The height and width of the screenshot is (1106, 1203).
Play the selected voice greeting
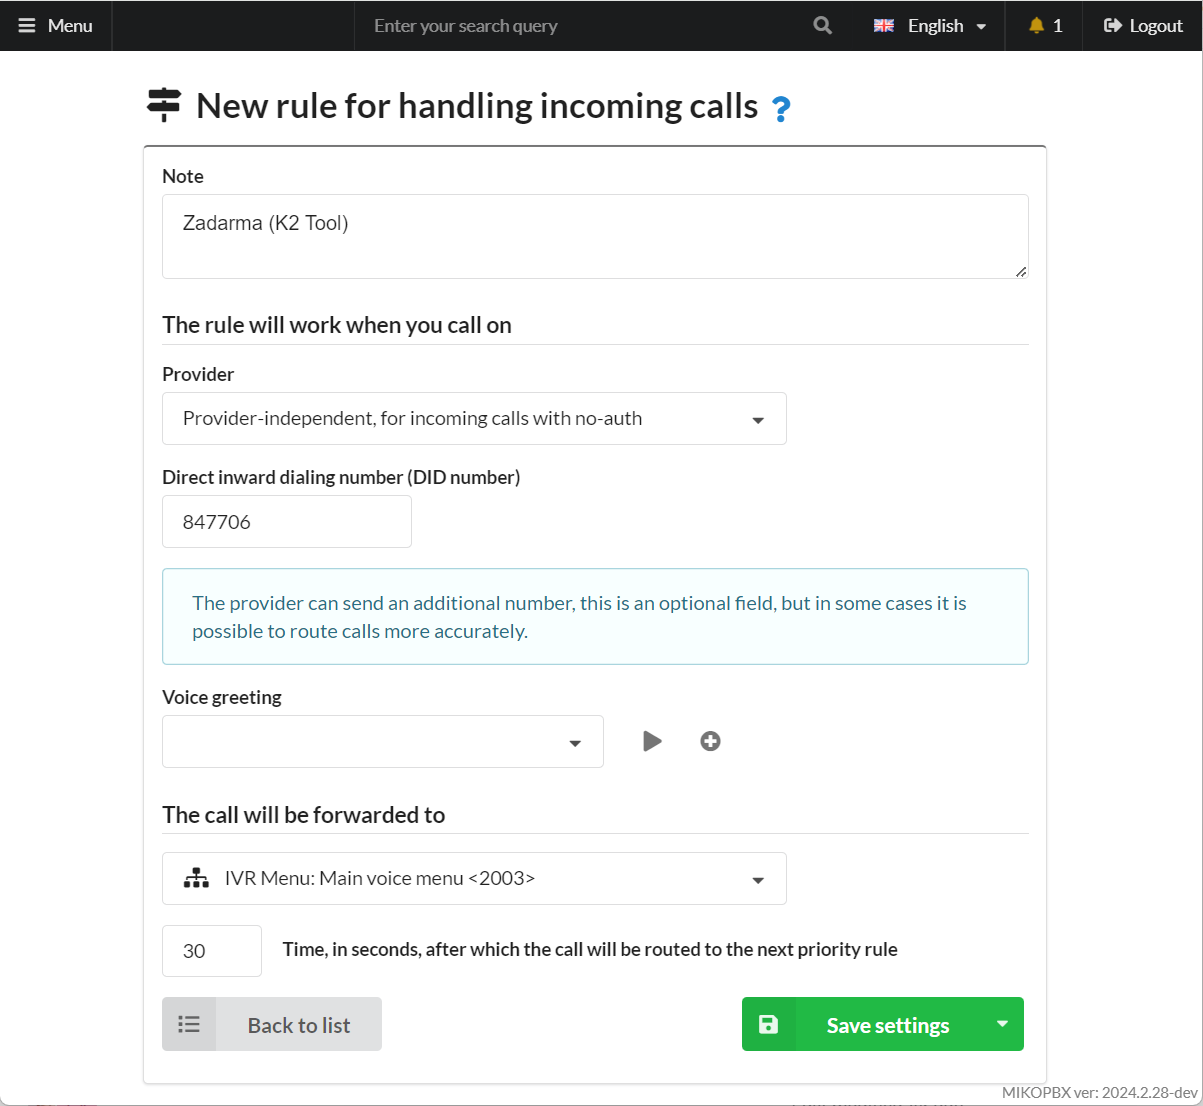click(x=652, y=741)
